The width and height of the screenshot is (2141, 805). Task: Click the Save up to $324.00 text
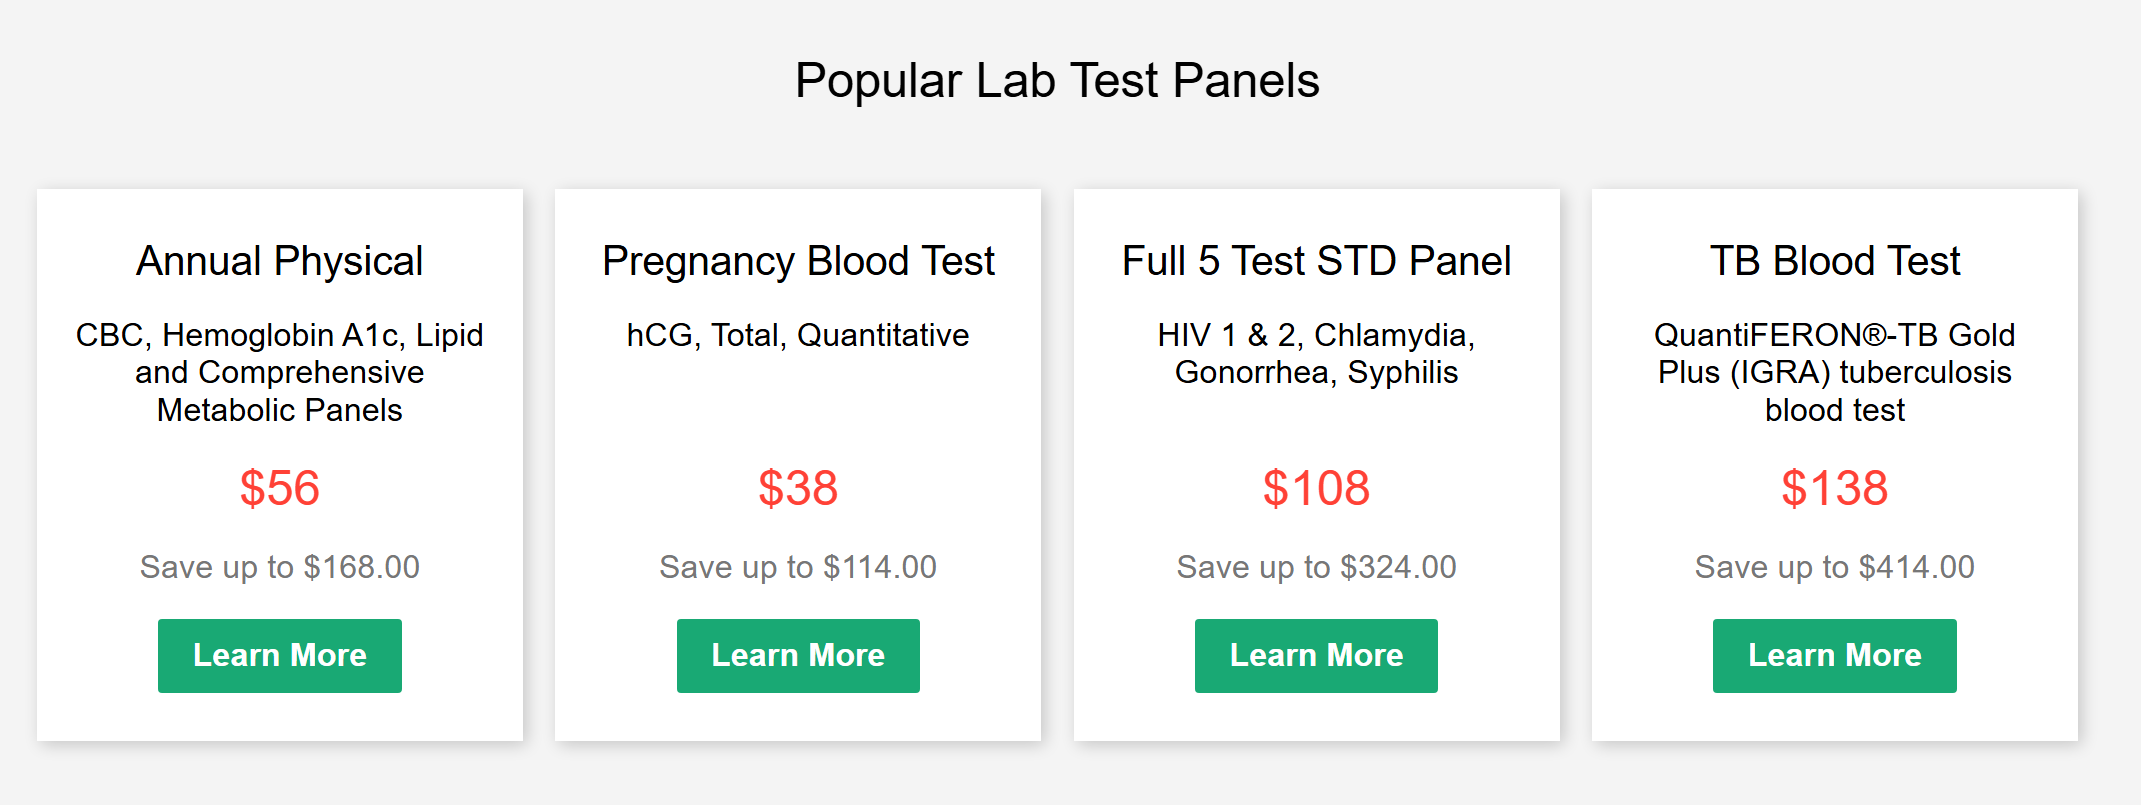(x=1316, y=568)
